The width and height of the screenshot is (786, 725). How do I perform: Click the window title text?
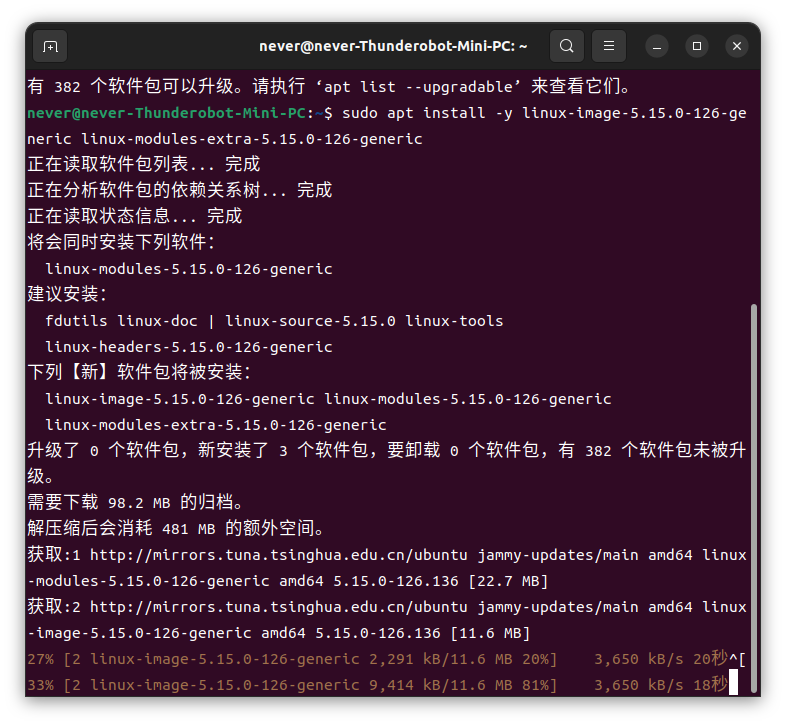pos(393,47)
